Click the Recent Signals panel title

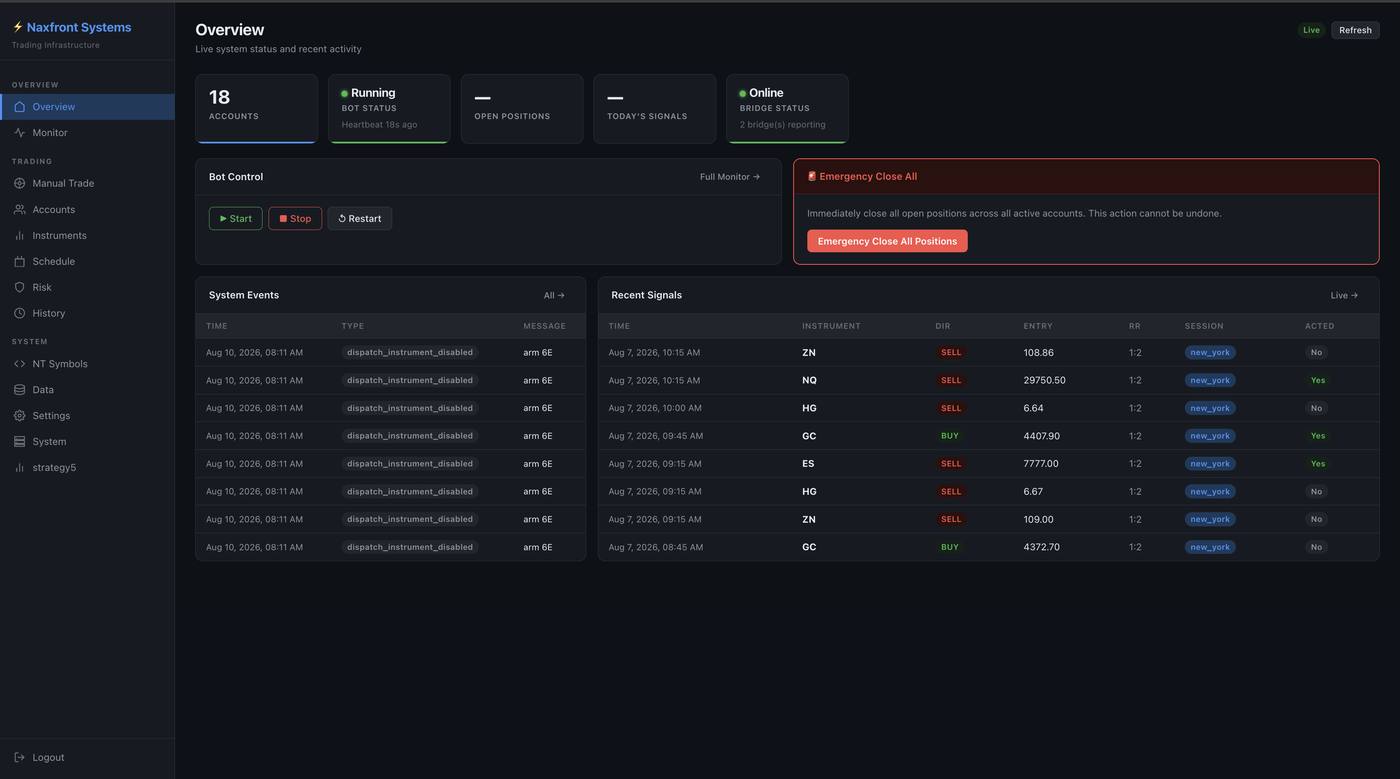pyautogui.click(x=646, y=296)
